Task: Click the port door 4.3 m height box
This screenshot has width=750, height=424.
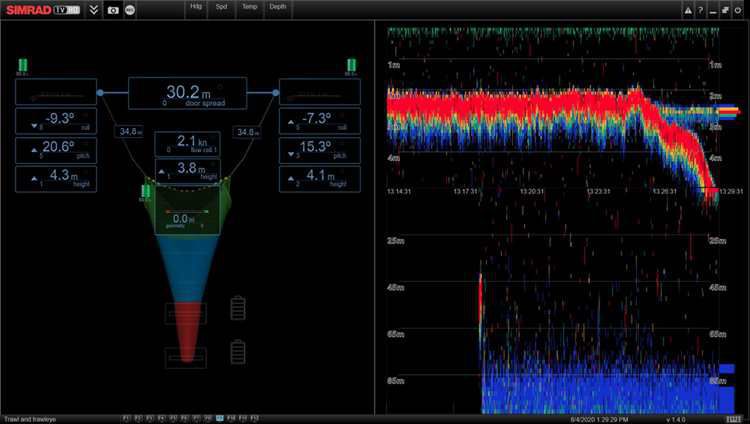Action: point(56,179)
